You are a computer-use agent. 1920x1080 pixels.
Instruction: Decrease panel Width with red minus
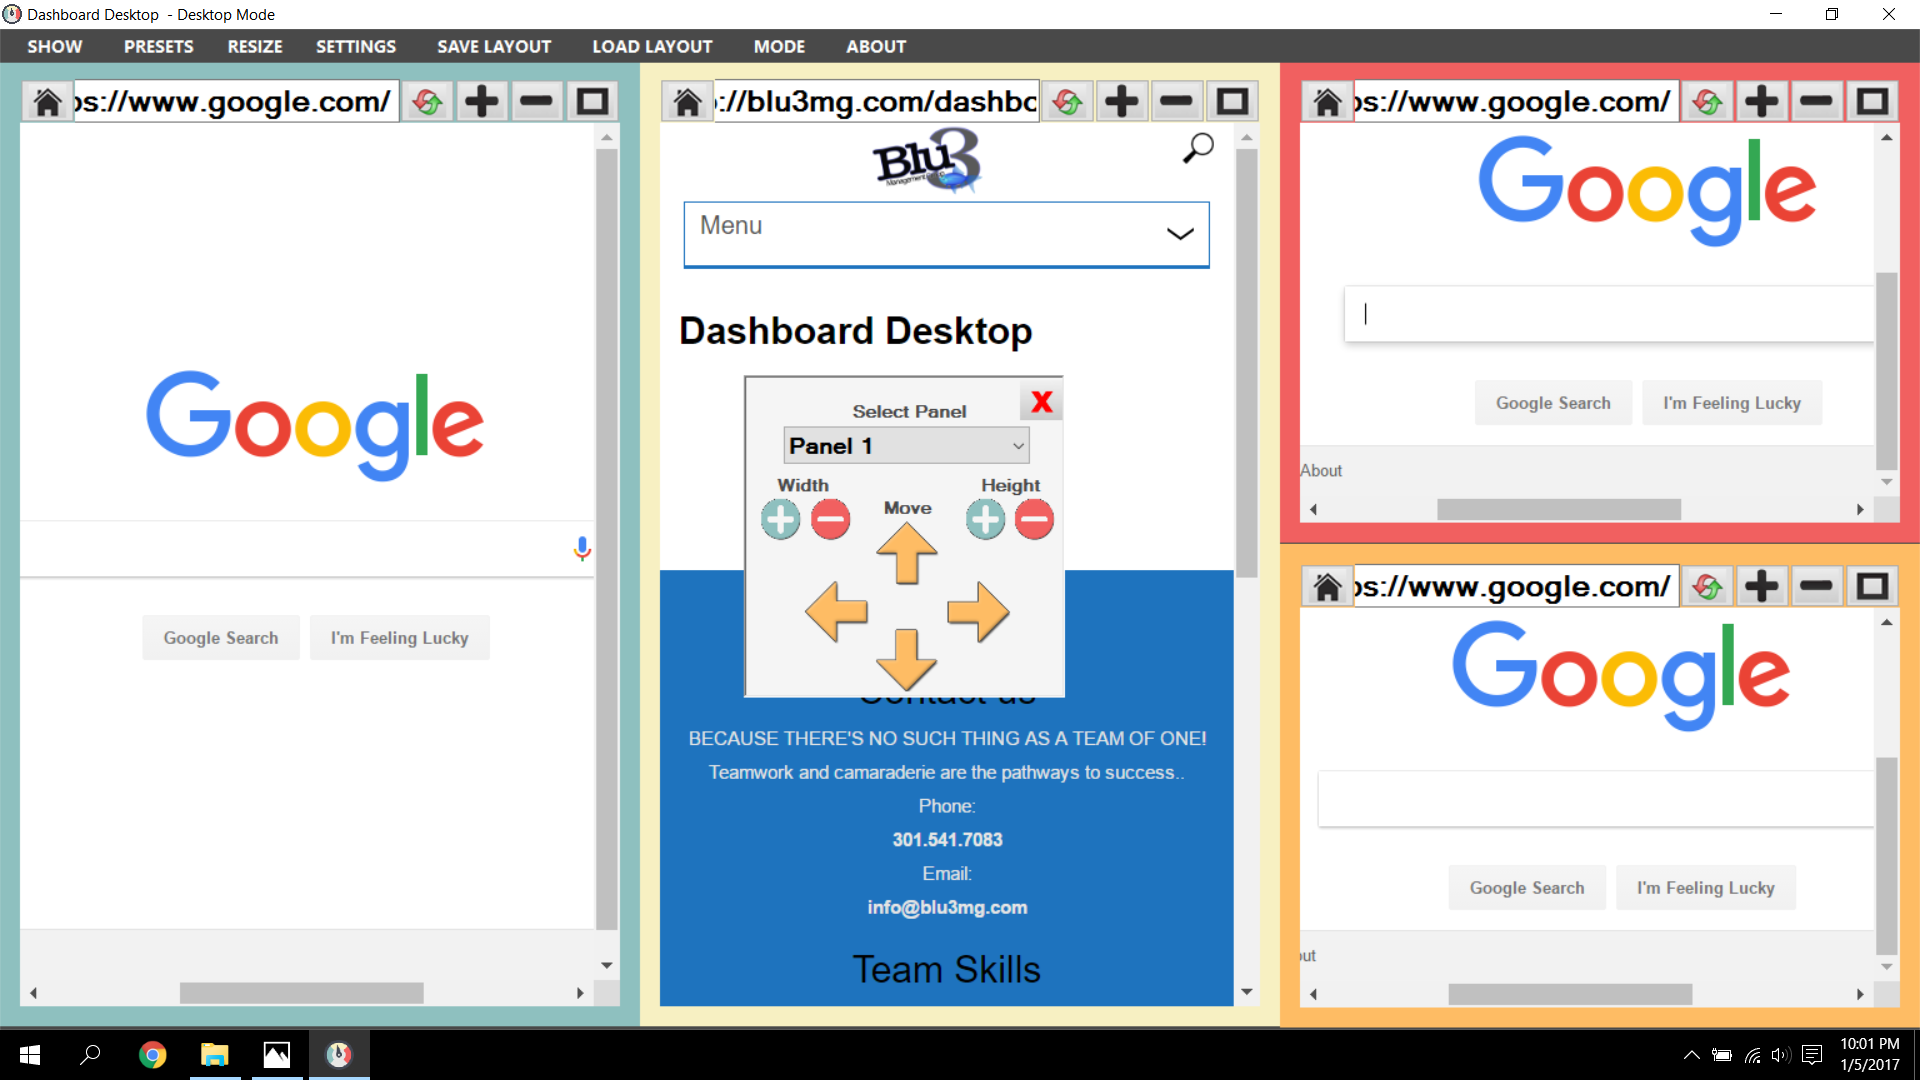(831, 520)
